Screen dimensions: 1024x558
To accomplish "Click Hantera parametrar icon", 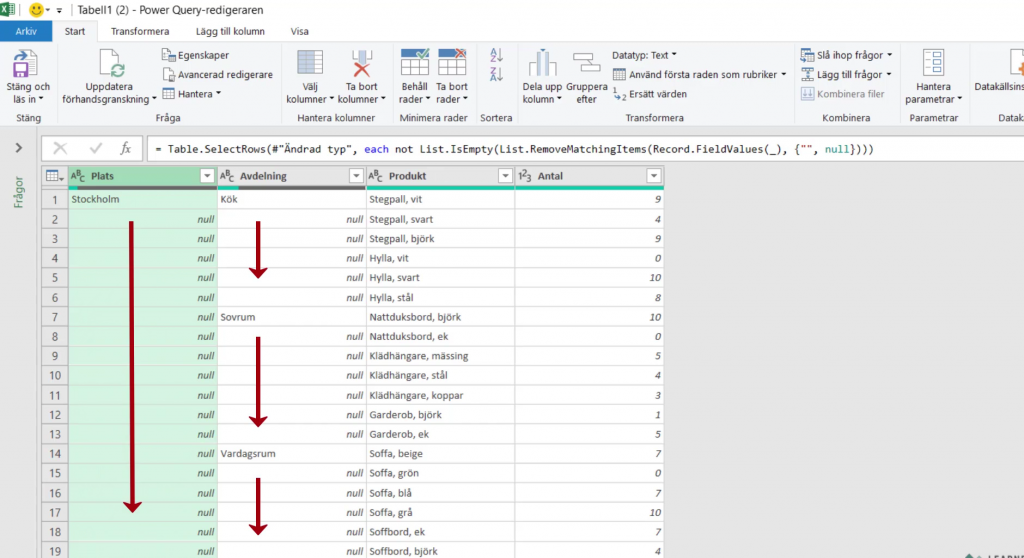I will pyautogui.click(x=933, y=63).
